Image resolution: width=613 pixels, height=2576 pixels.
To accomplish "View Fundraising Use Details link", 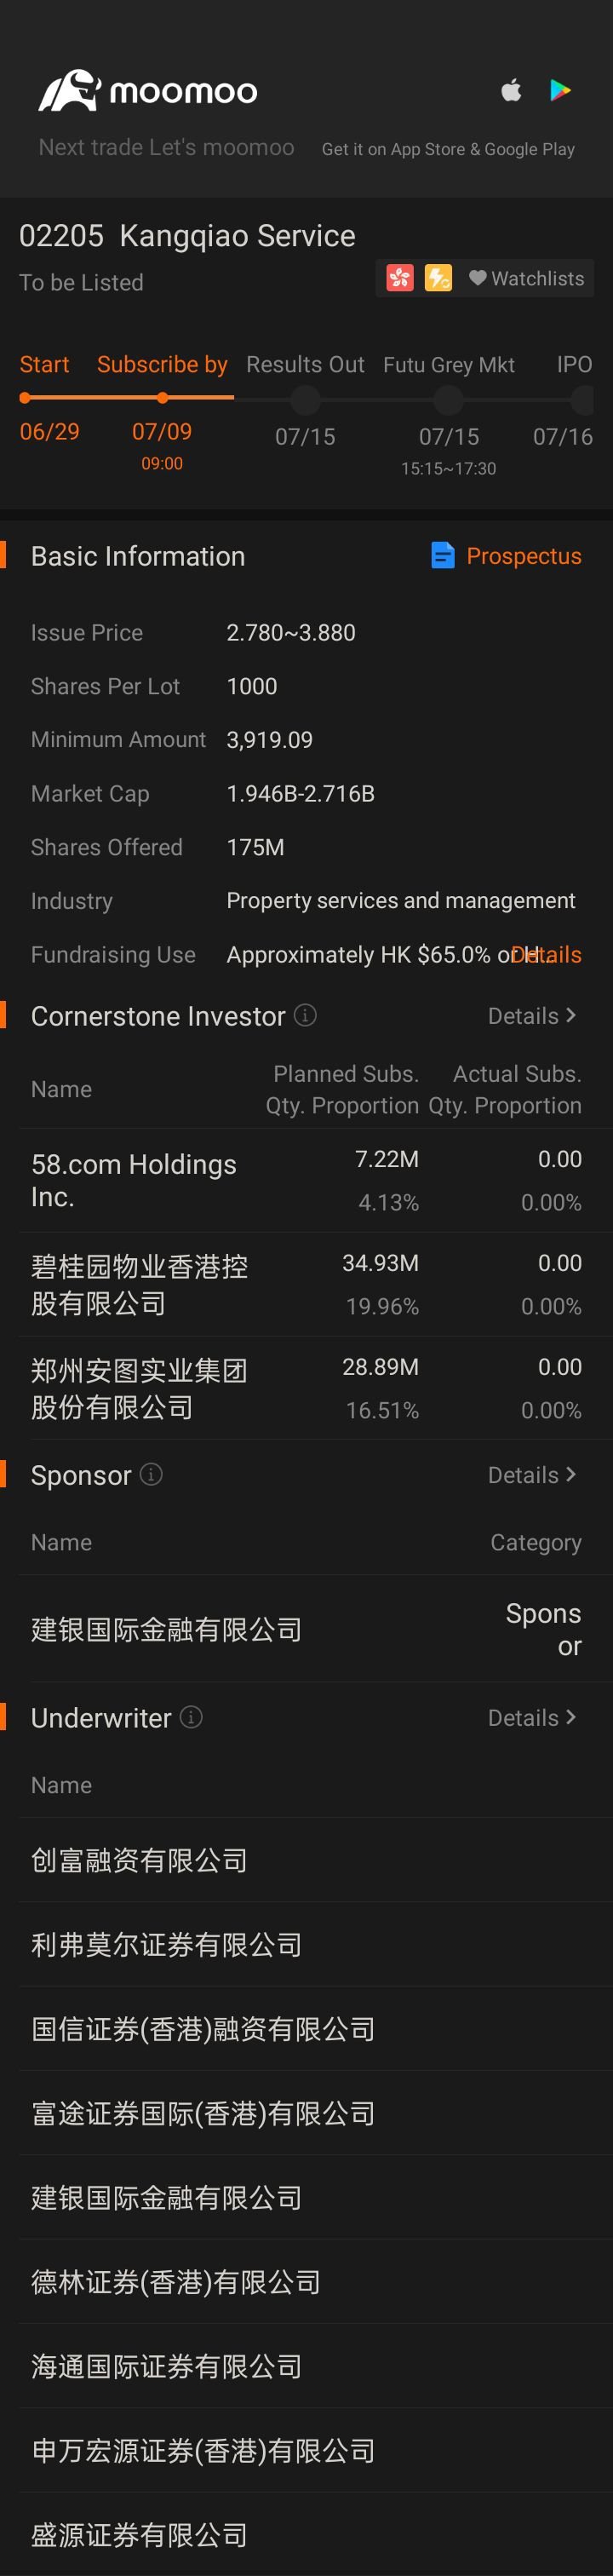I will click(546, 955).
